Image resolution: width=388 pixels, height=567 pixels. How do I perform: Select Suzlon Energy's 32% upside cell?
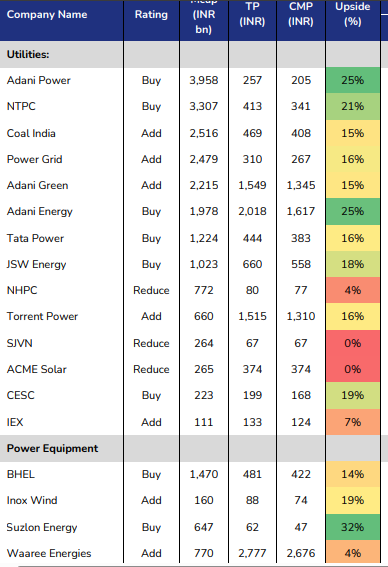pyautogui.click(x=353, y=527)
